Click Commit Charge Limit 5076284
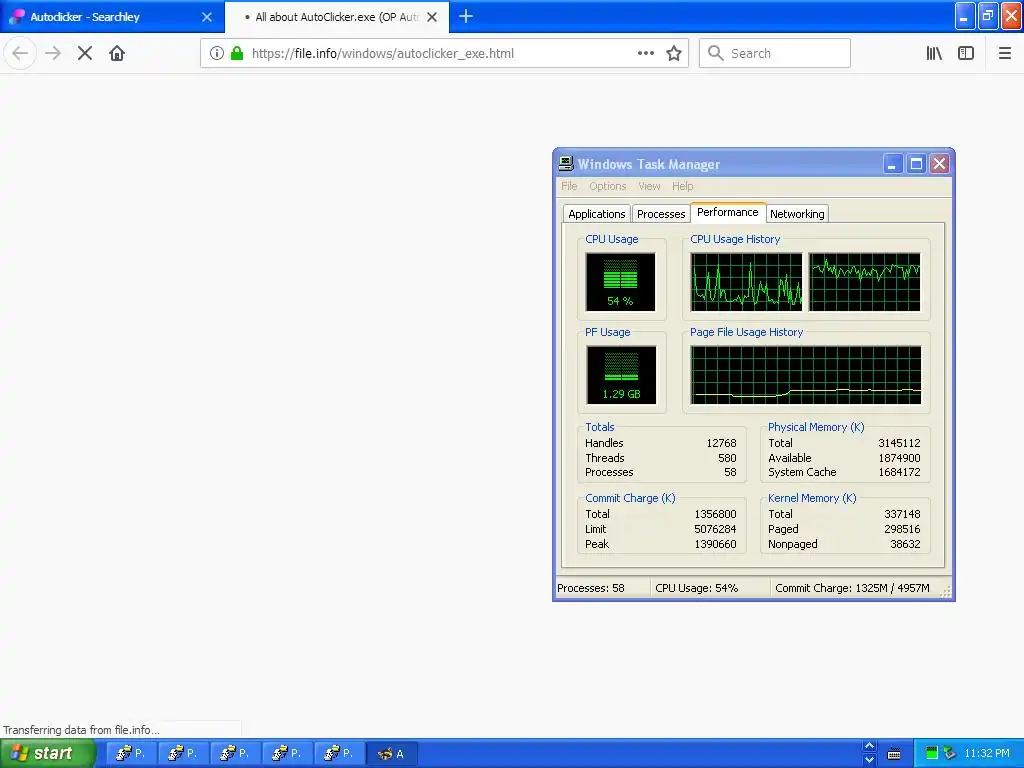 click(715, 529)
